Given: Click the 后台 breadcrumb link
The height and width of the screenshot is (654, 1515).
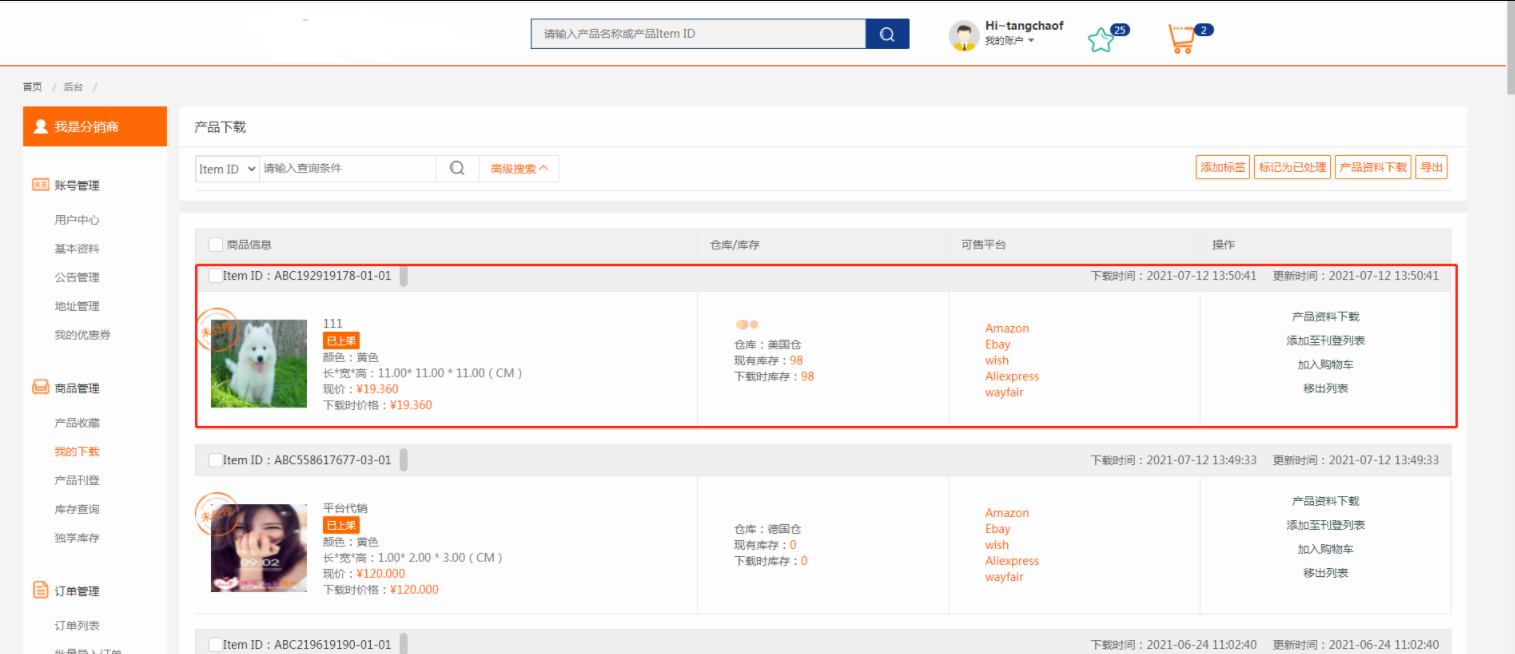Looking at the screenshot, I should pos(74,87).
